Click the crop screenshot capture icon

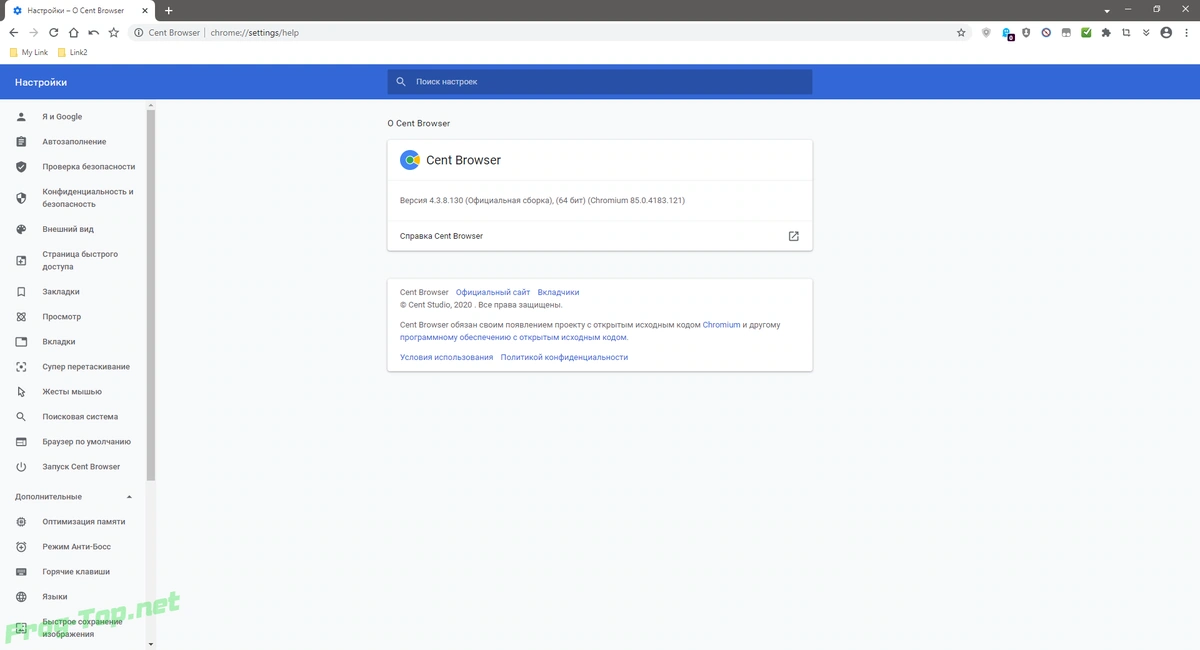[x=1126, y=32]
